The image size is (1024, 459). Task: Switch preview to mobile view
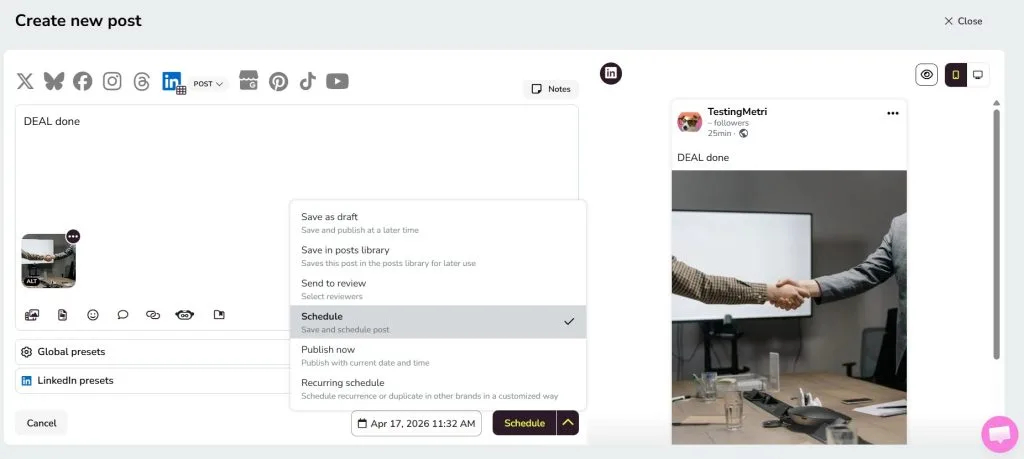coord(955,74)
